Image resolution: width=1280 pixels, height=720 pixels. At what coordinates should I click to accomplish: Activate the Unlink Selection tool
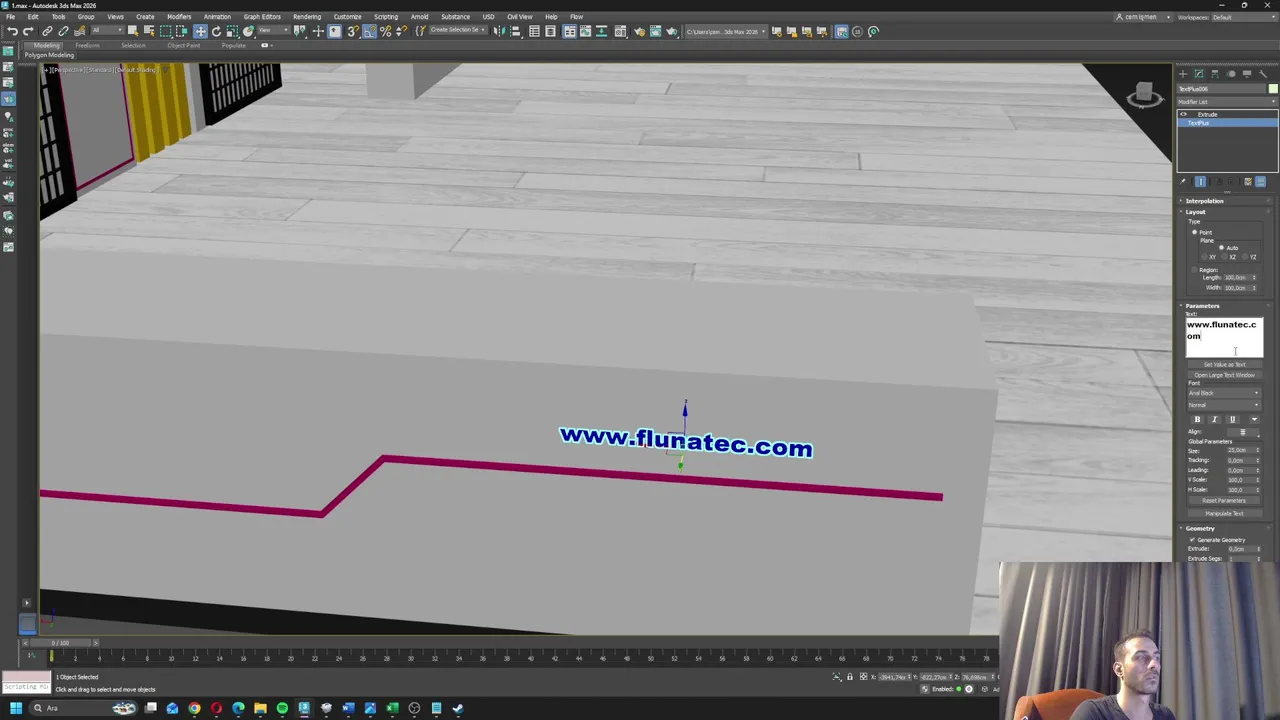point(63,31)
